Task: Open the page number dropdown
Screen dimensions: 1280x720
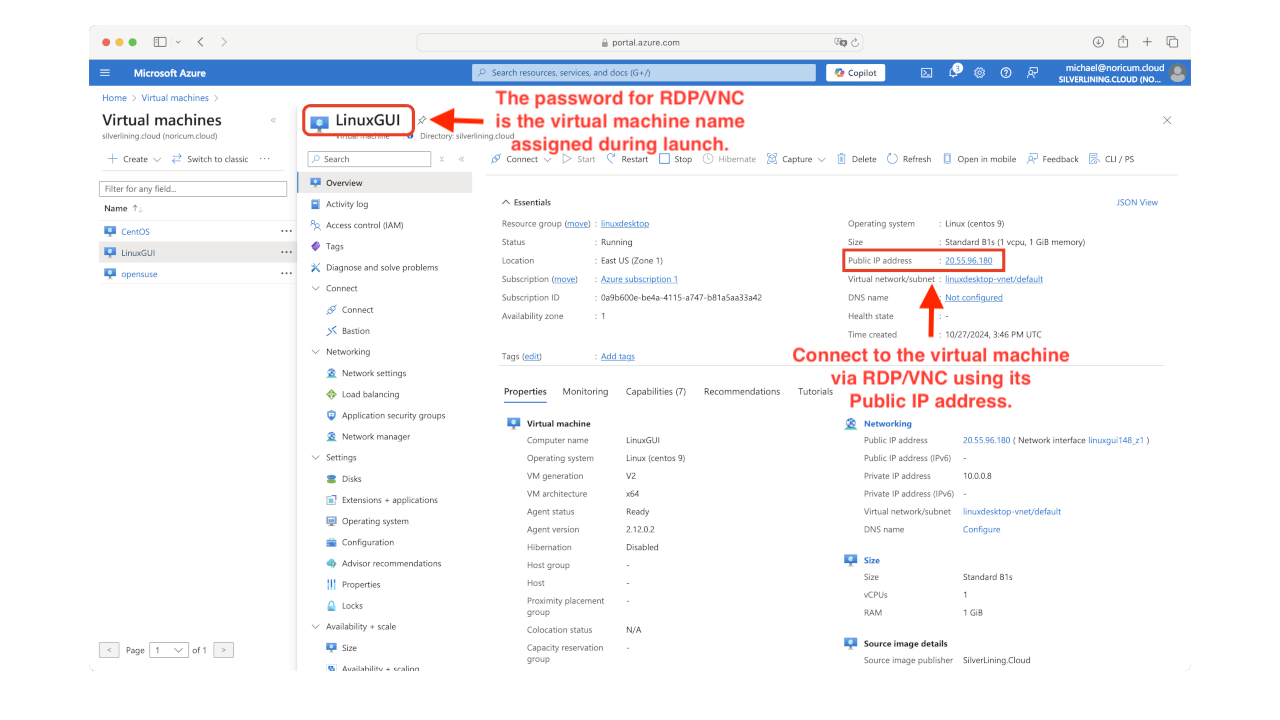Action: click(x=168, y=650)
